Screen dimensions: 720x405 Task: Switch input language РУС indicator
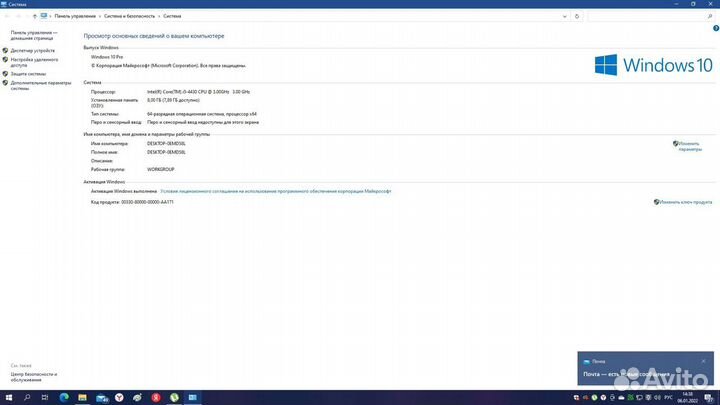click(669, 398)
